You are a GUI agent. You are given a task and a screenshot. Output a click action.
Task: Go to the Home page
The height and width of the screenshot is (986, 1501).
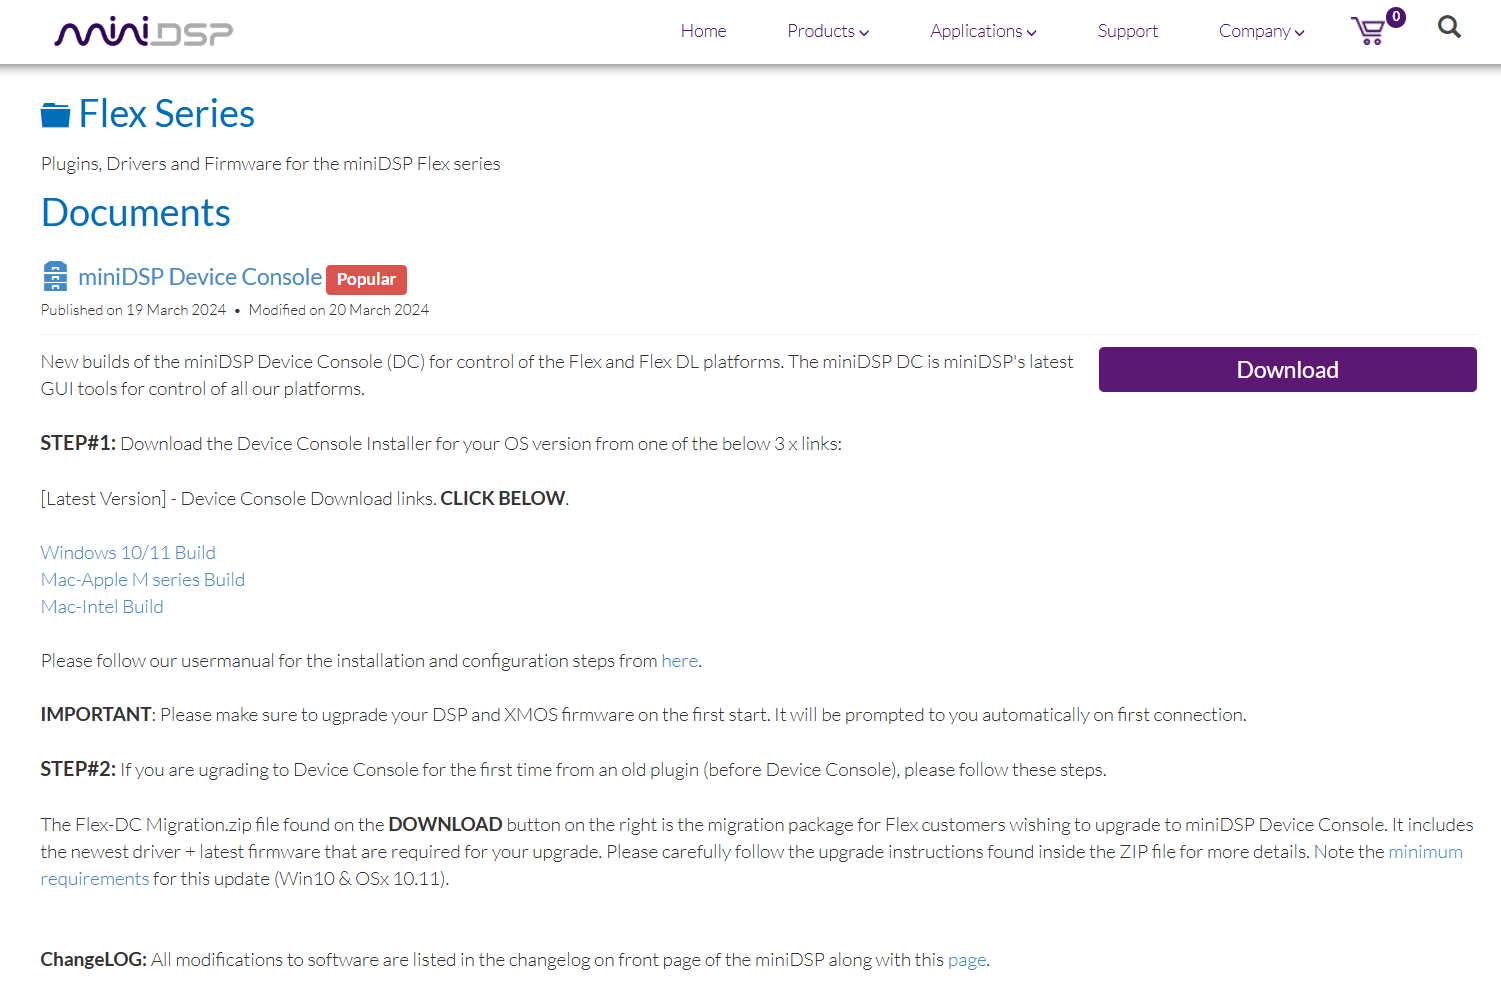[x=703, y=31]
